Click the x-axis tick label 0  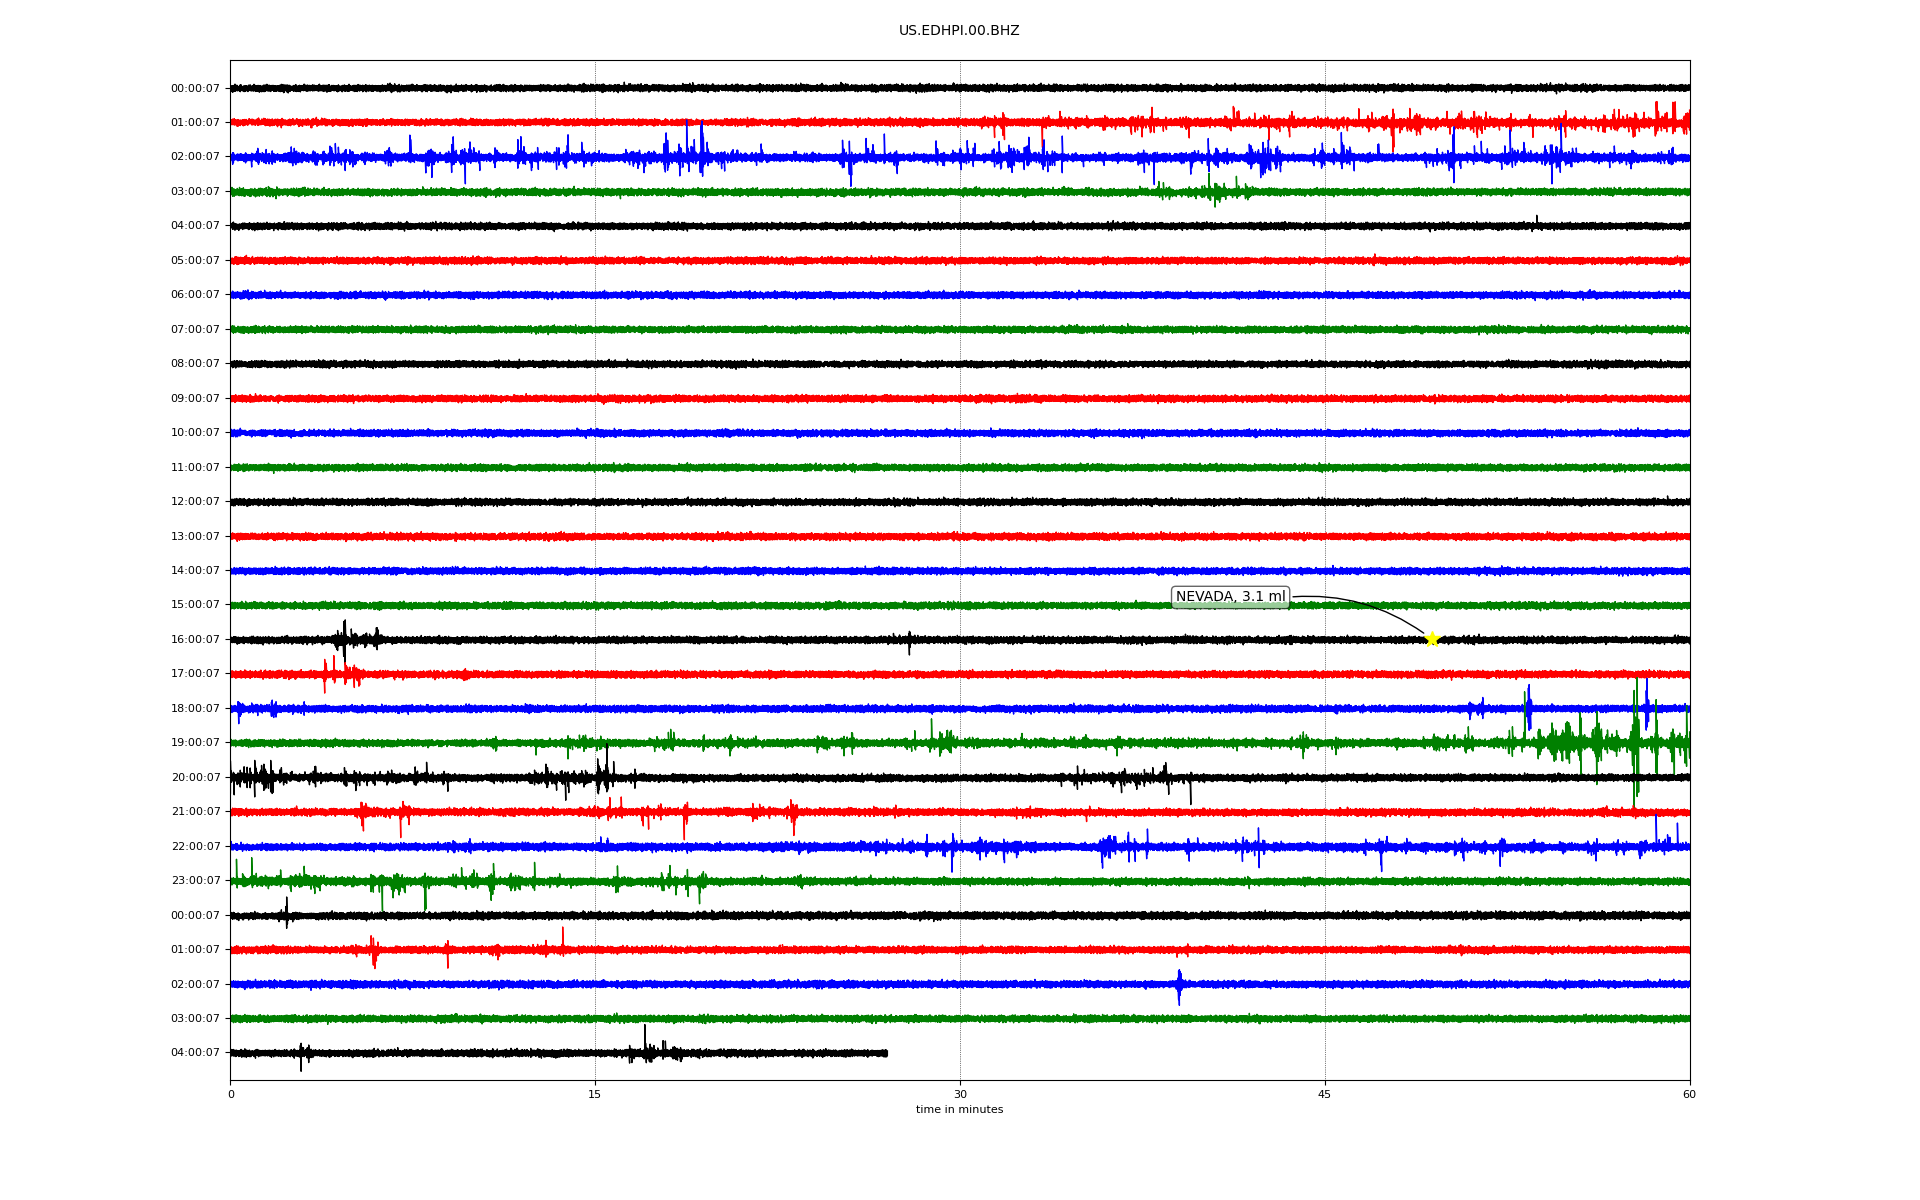pos(231,1094)
